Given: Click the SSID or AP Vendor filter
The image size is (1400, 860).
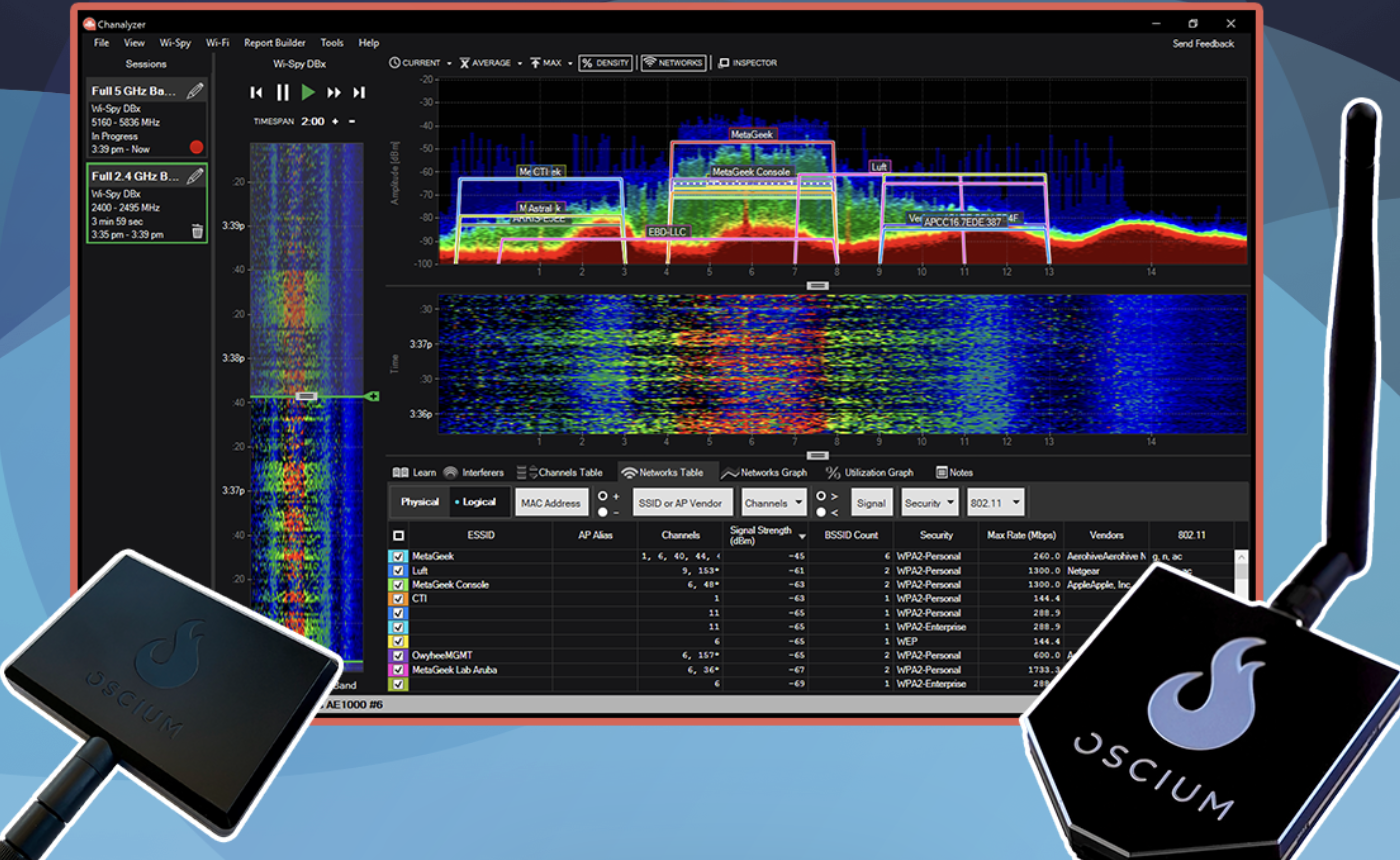Looking at the screenshot, I should [684, 503].
